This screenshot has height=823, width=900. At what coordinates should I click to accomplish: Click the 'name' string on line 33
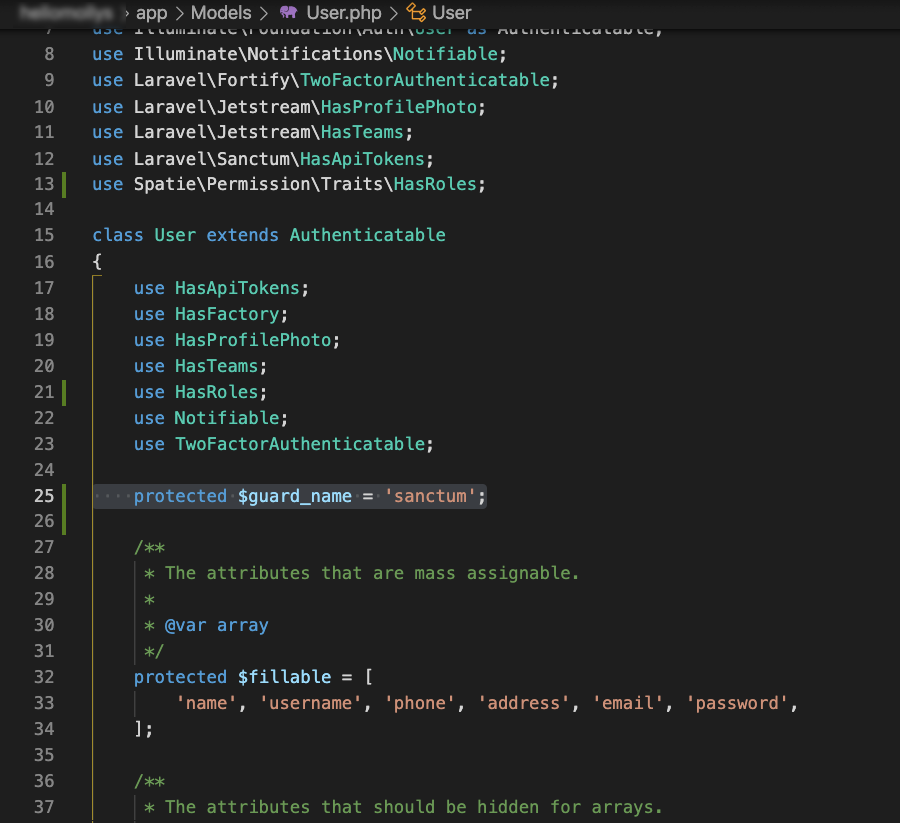pos(206,704)
